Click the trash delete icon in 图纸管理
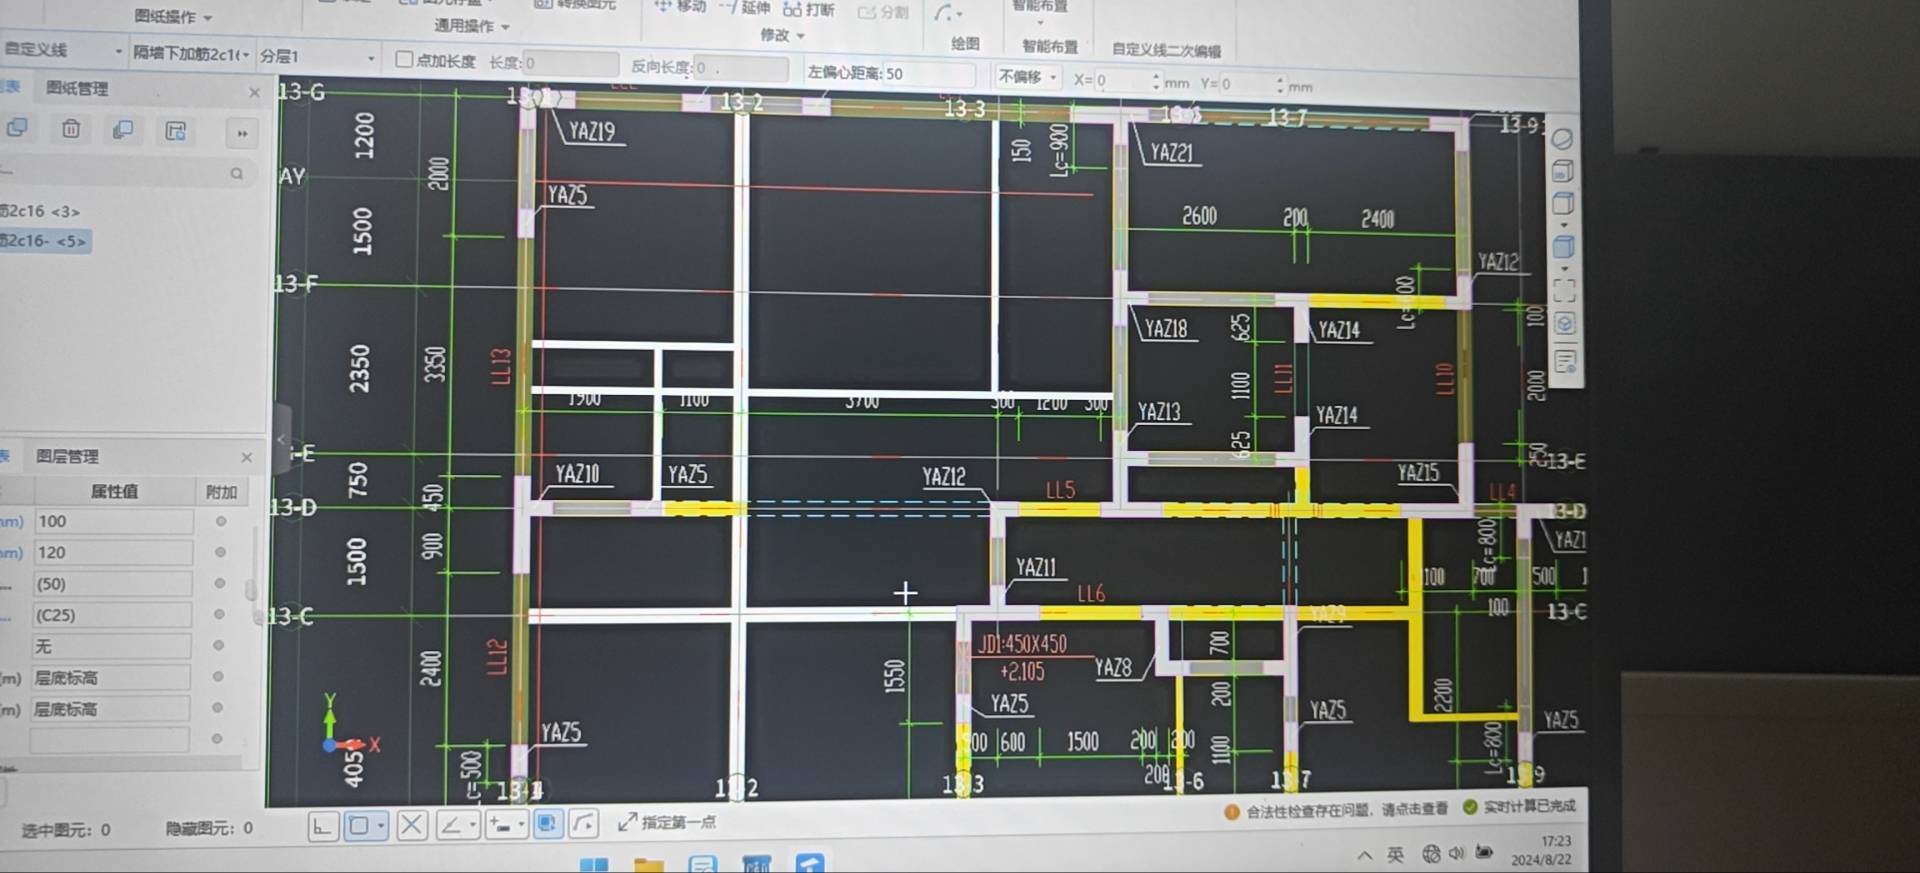1920x873 pixels. point(71,129)
